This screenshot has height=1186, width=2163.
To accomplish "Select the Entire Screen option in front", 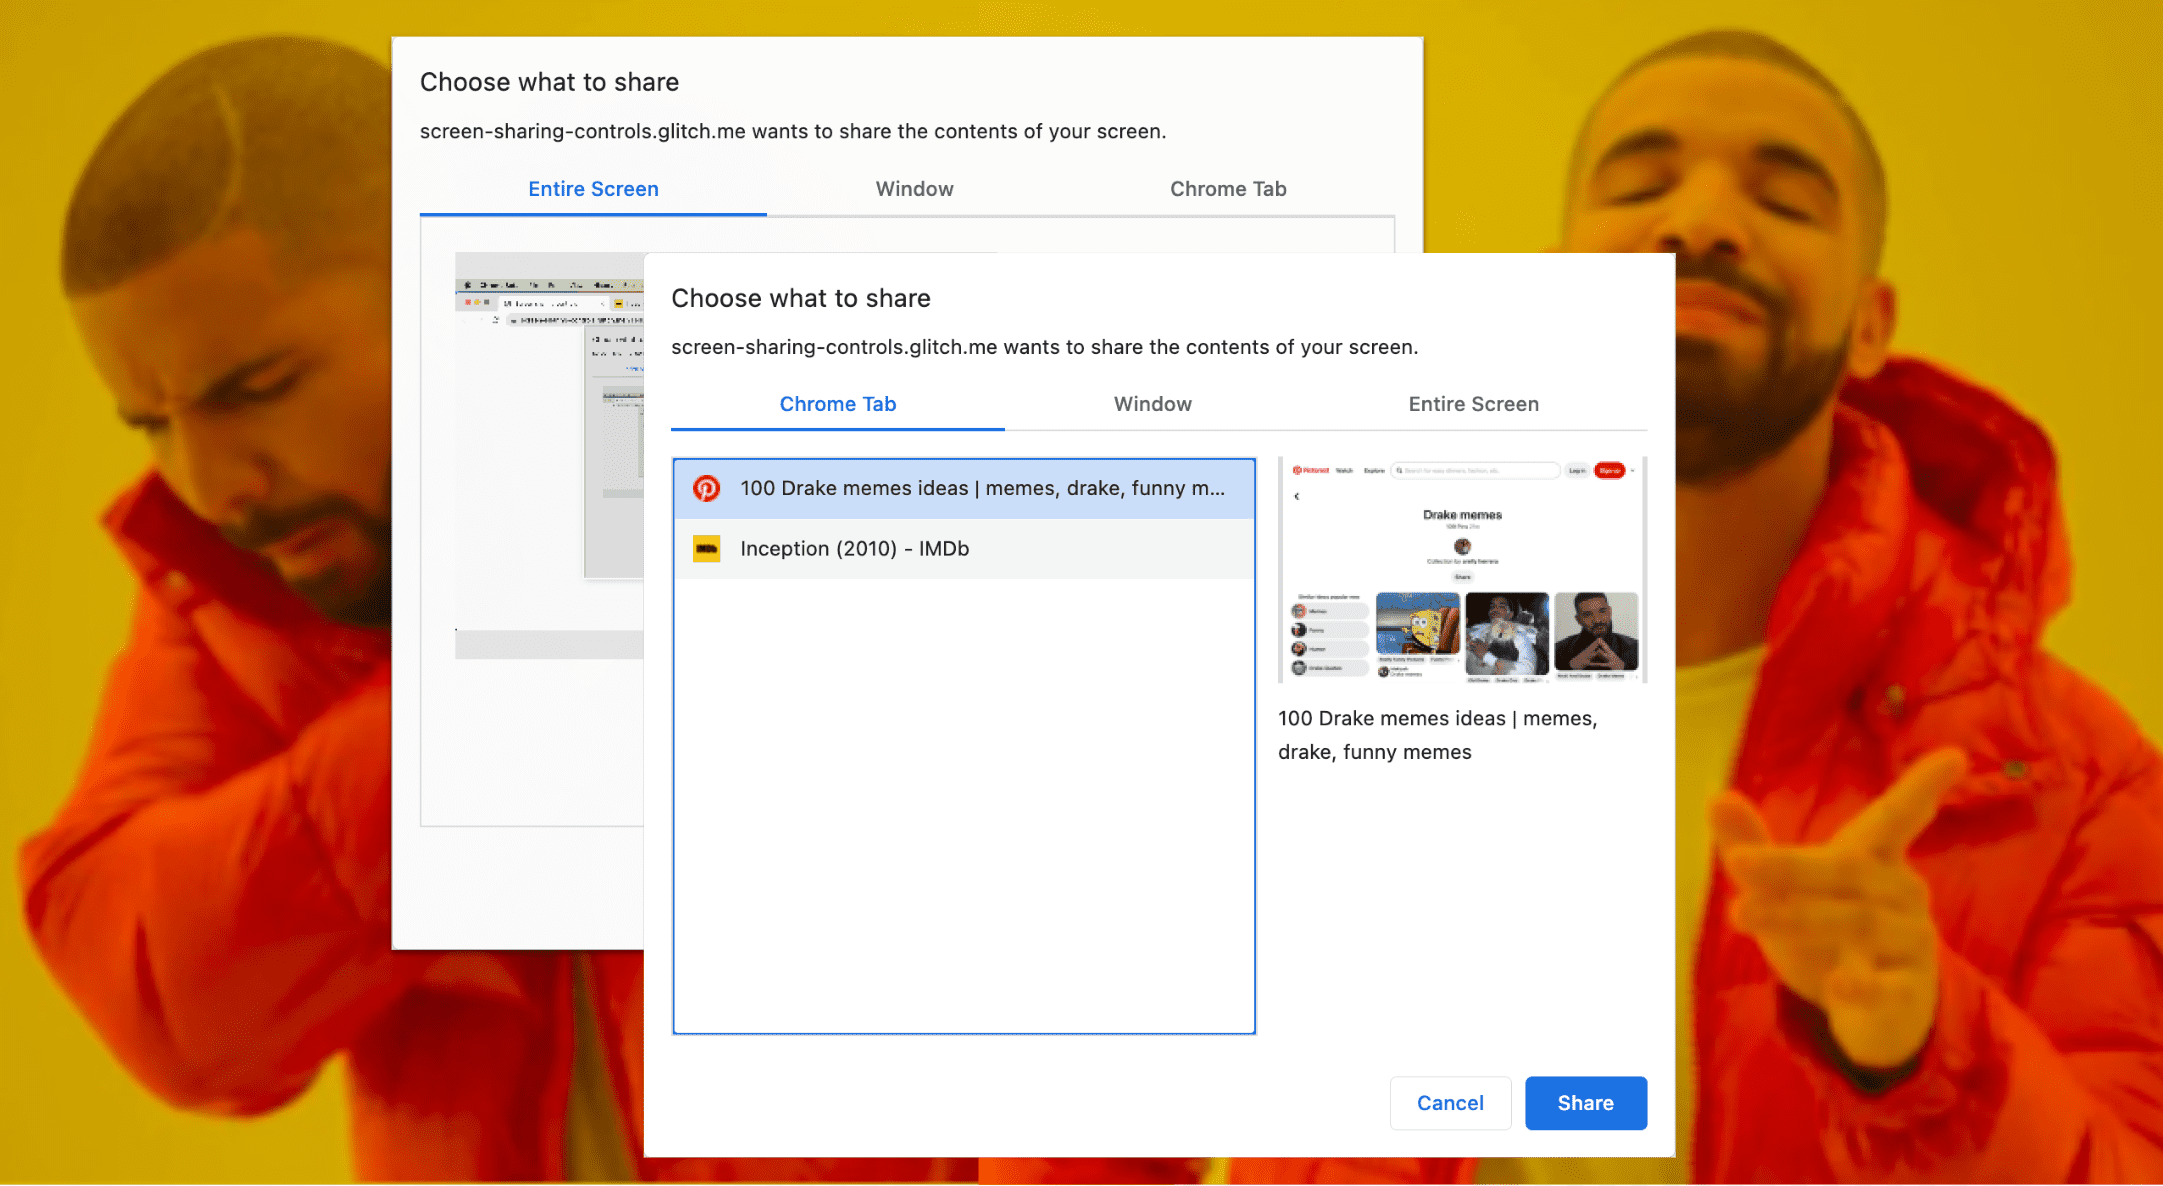I will [x=1471, y=405].
